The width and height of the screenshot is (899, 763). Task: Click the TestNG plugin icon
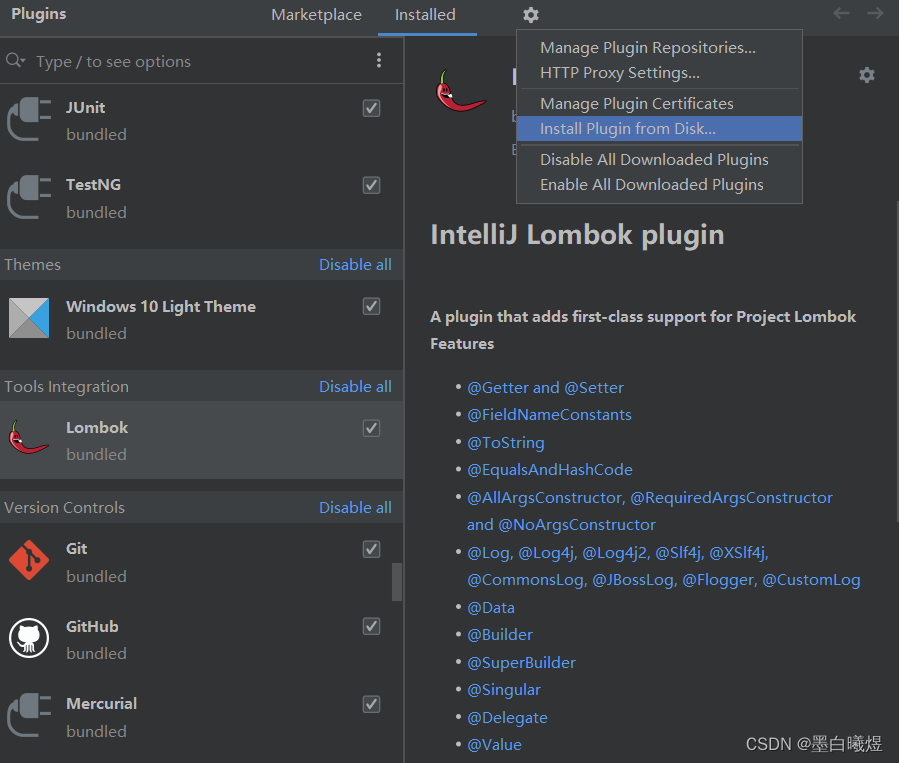click(x=29, y=197)
